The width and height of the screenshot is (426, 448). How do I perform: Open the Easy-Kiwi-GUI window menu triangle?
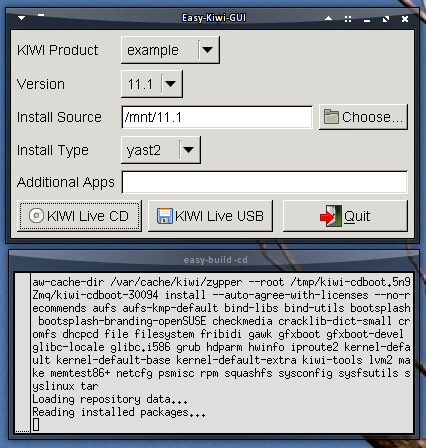pos(22,18)
